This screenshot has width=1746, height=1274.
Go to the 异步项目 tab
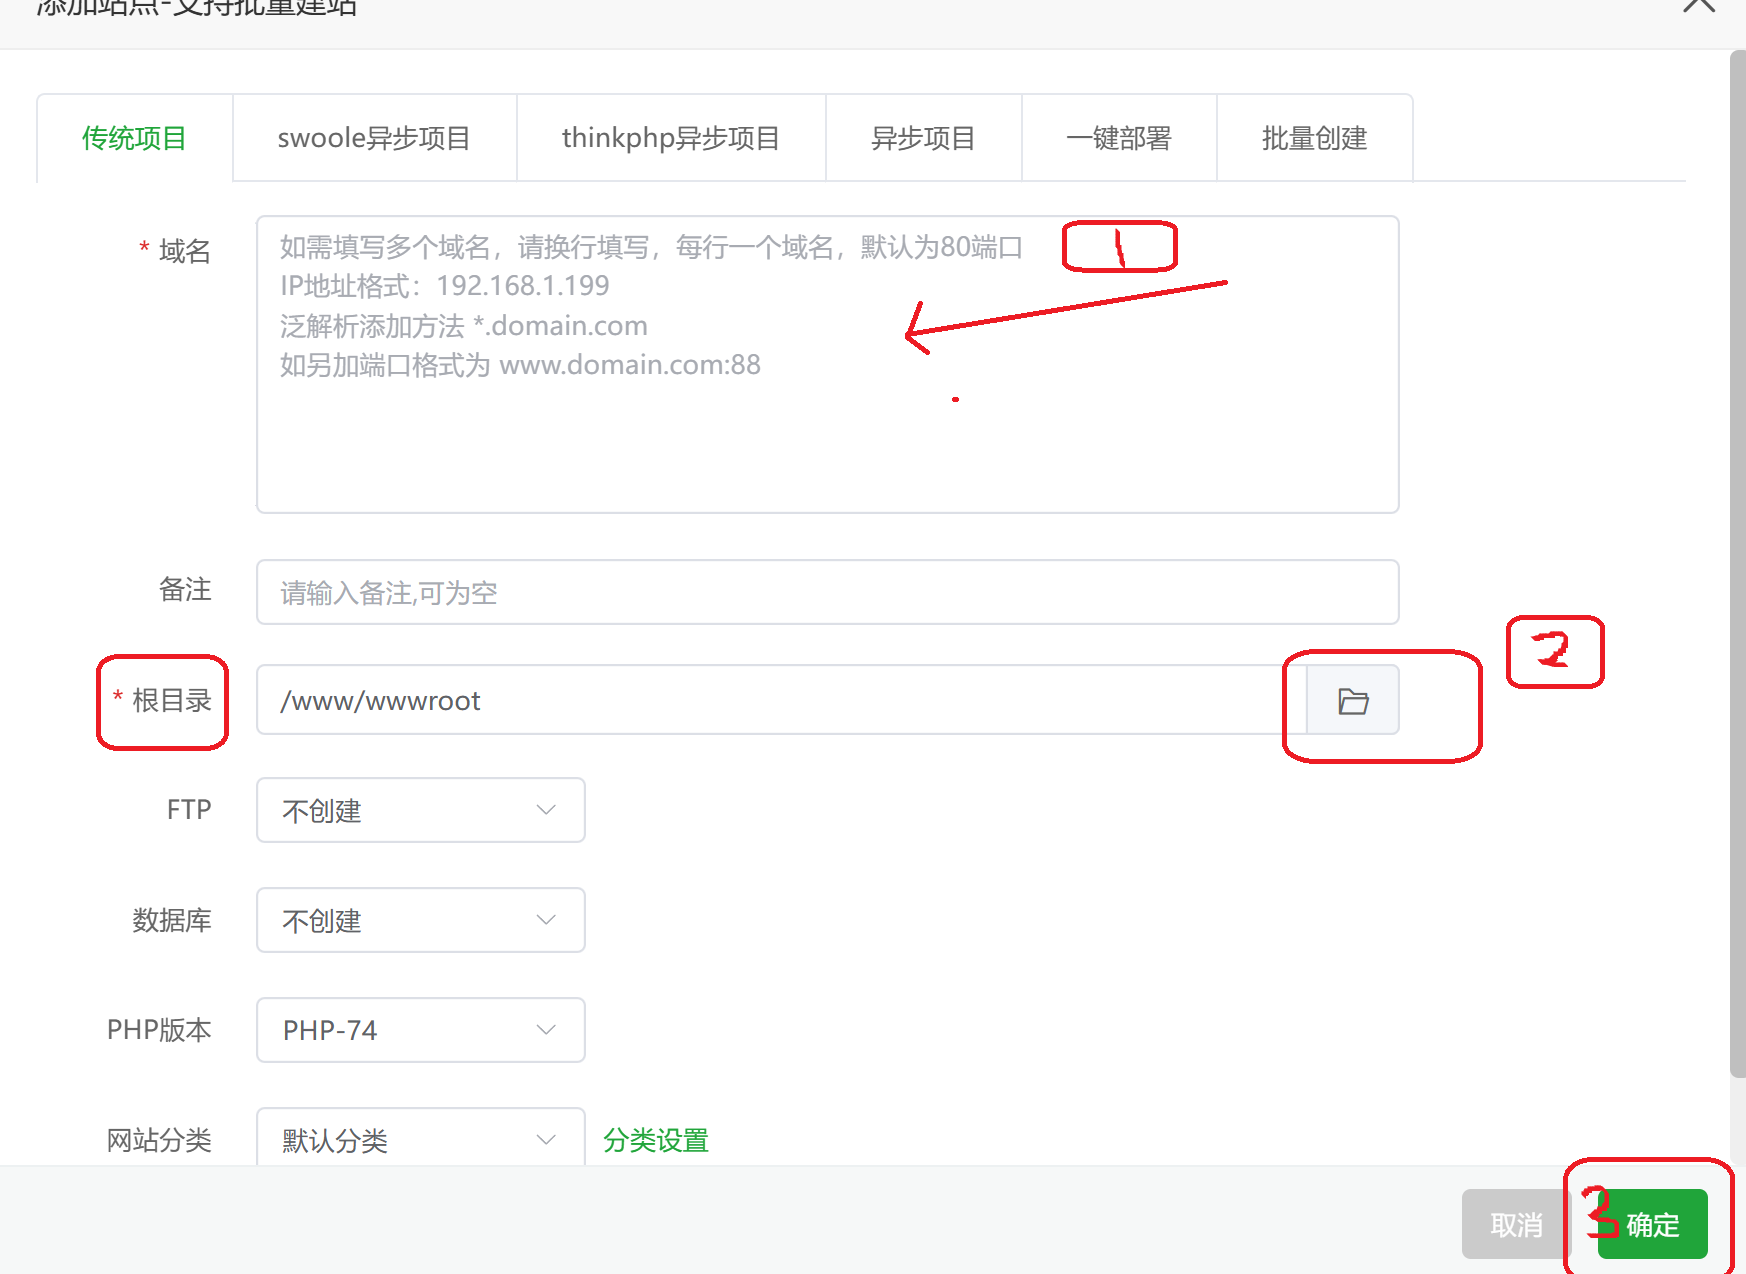(x=923, y=138)
